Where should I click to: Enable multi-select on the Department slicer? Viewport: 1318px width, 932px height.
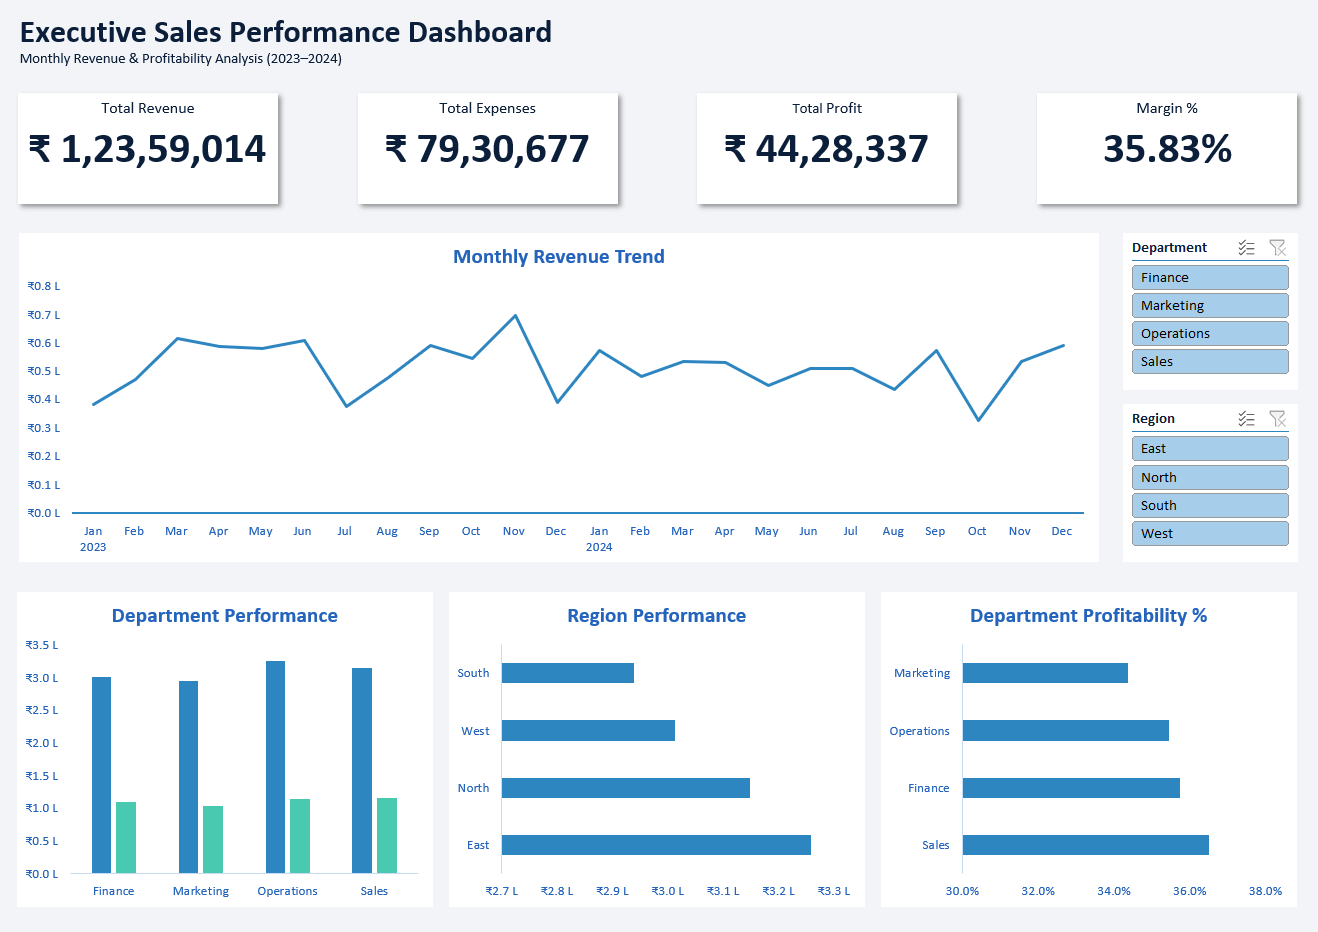click(1246, 247)
